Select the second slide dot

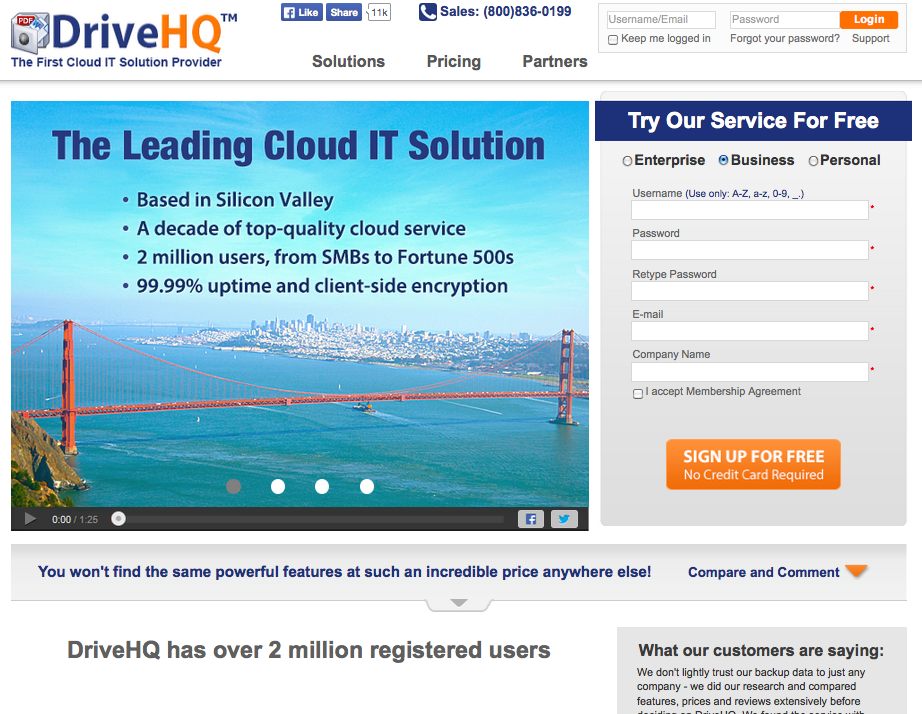click(x=278, y=486)
